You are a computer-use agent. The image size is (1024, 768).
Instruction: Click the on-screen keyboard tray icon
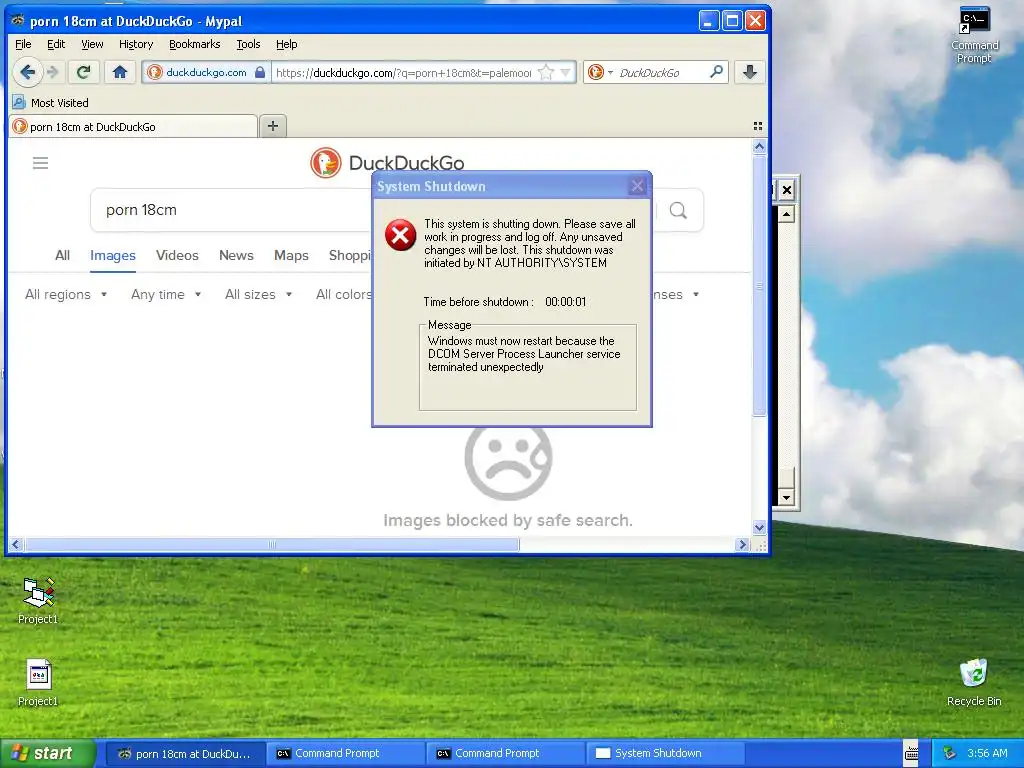pos(911,754)
